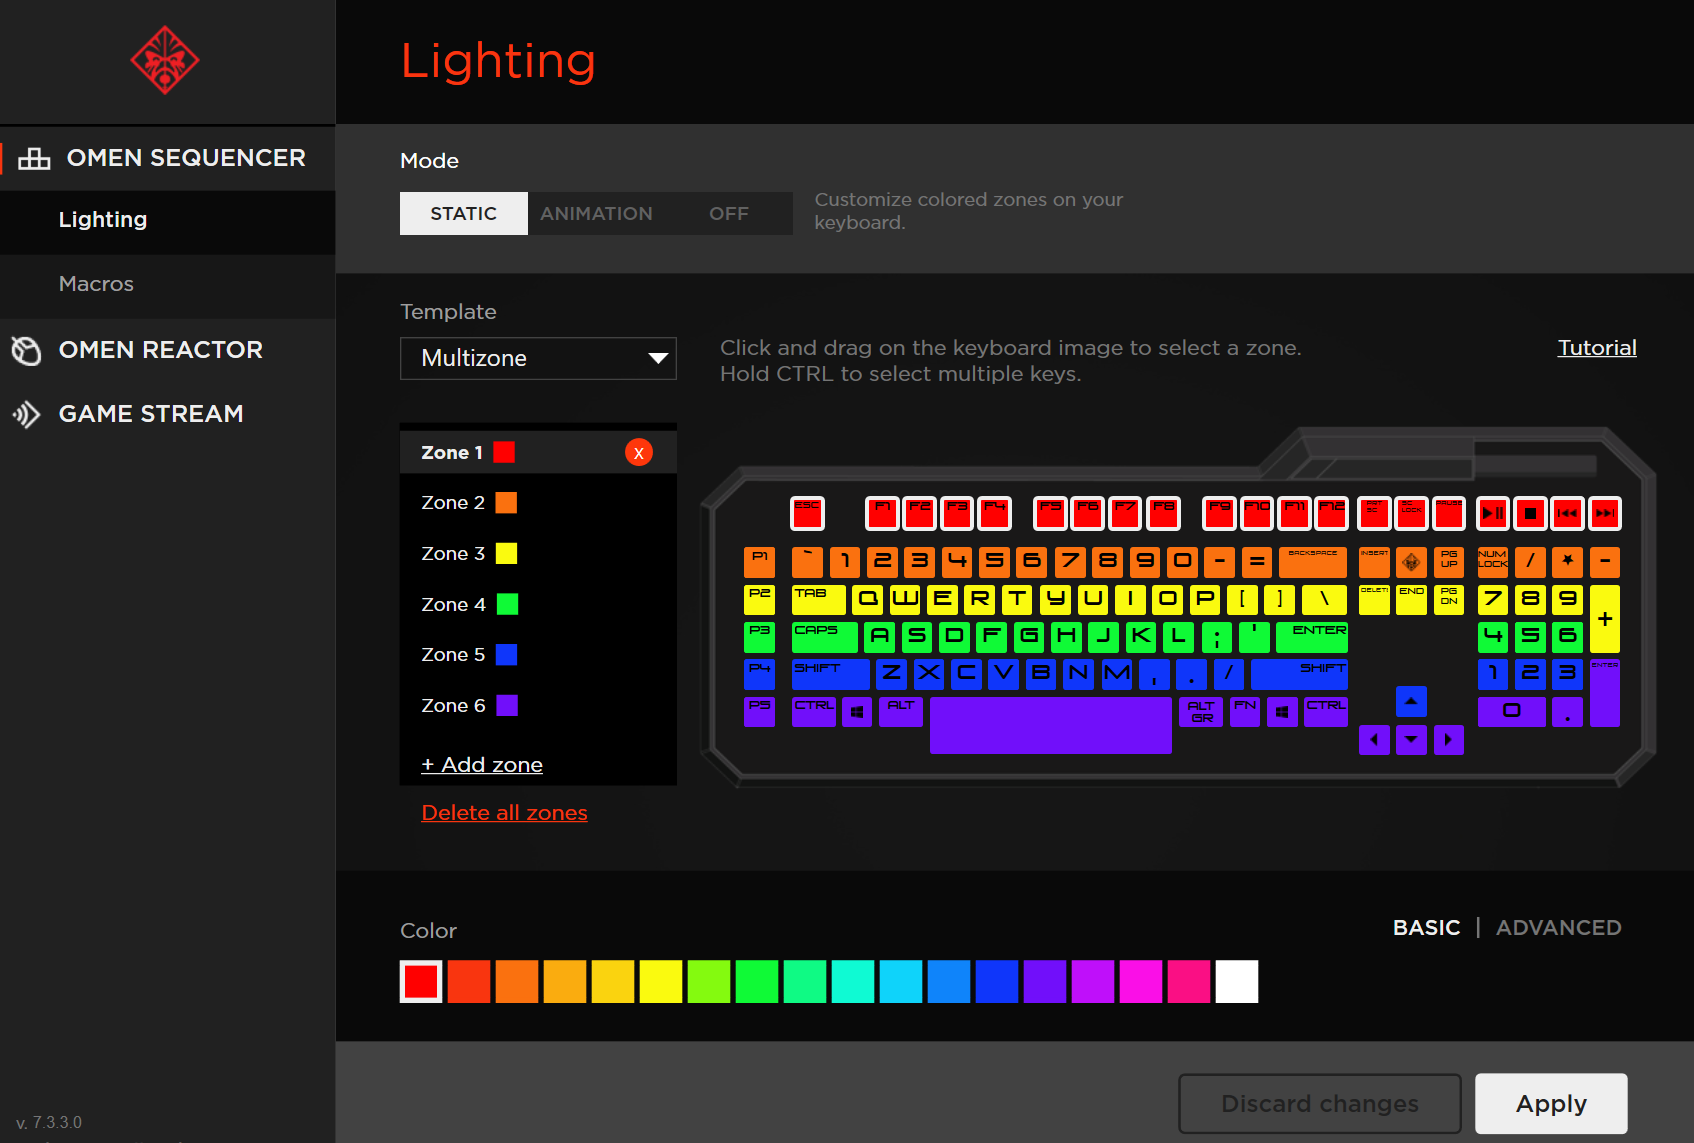
Task: Select the ESC key on keyboard image
Action: click(x=807, y=514)
